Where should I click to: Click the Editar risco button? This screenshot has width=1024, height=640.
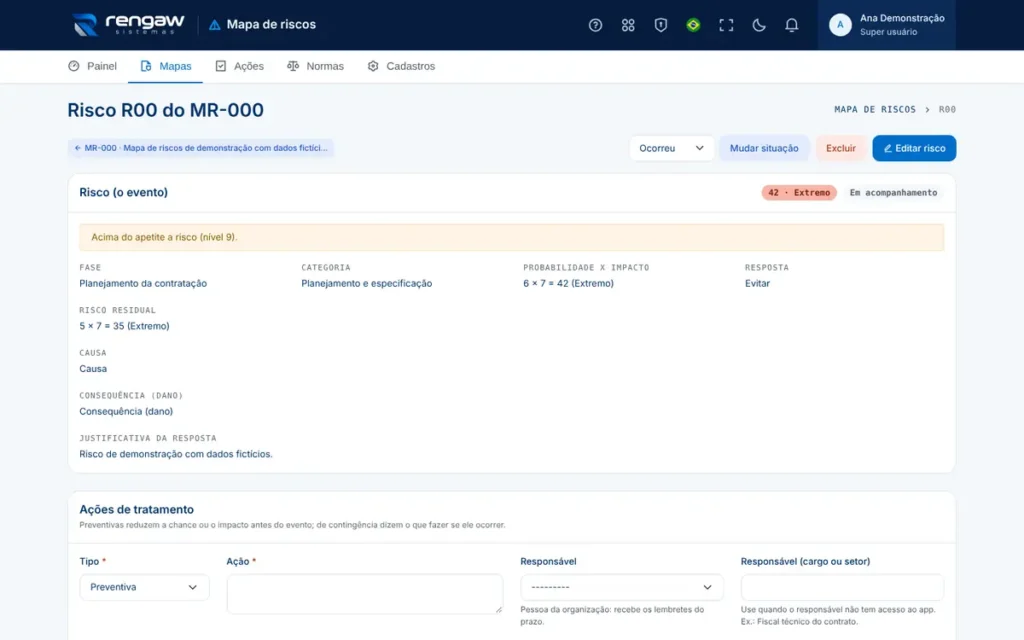[914, 148]
